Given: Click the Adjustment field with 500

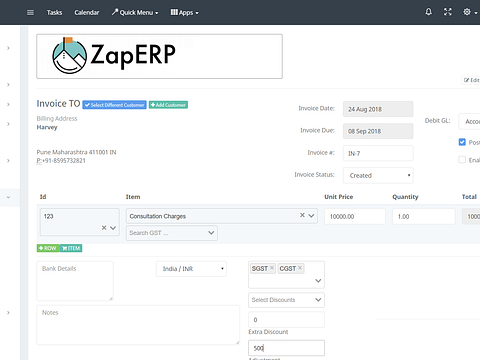Looking at the screenshot, I should [x=286, y=348].
